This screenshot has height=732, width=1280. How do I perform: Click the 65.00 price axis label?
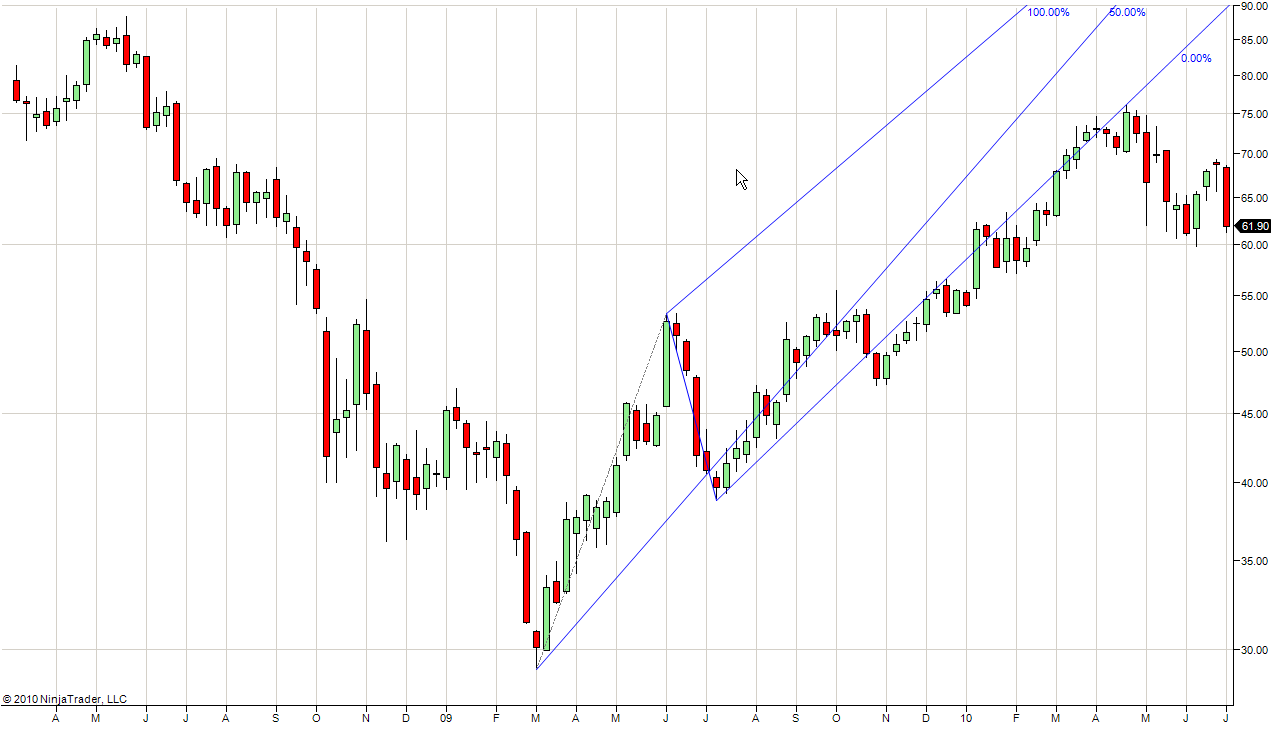(1254, 198)
